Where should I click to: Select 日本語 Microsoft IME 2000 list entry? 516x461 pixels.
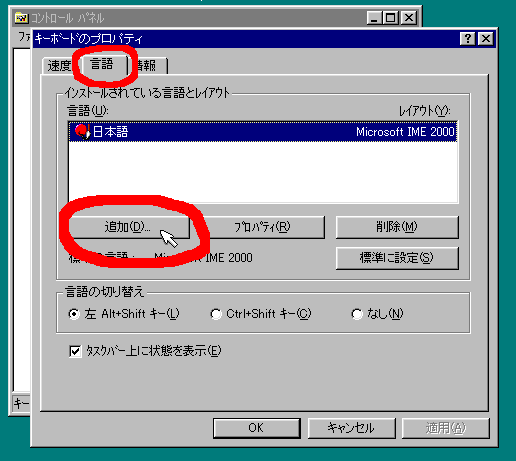point(263,132)
